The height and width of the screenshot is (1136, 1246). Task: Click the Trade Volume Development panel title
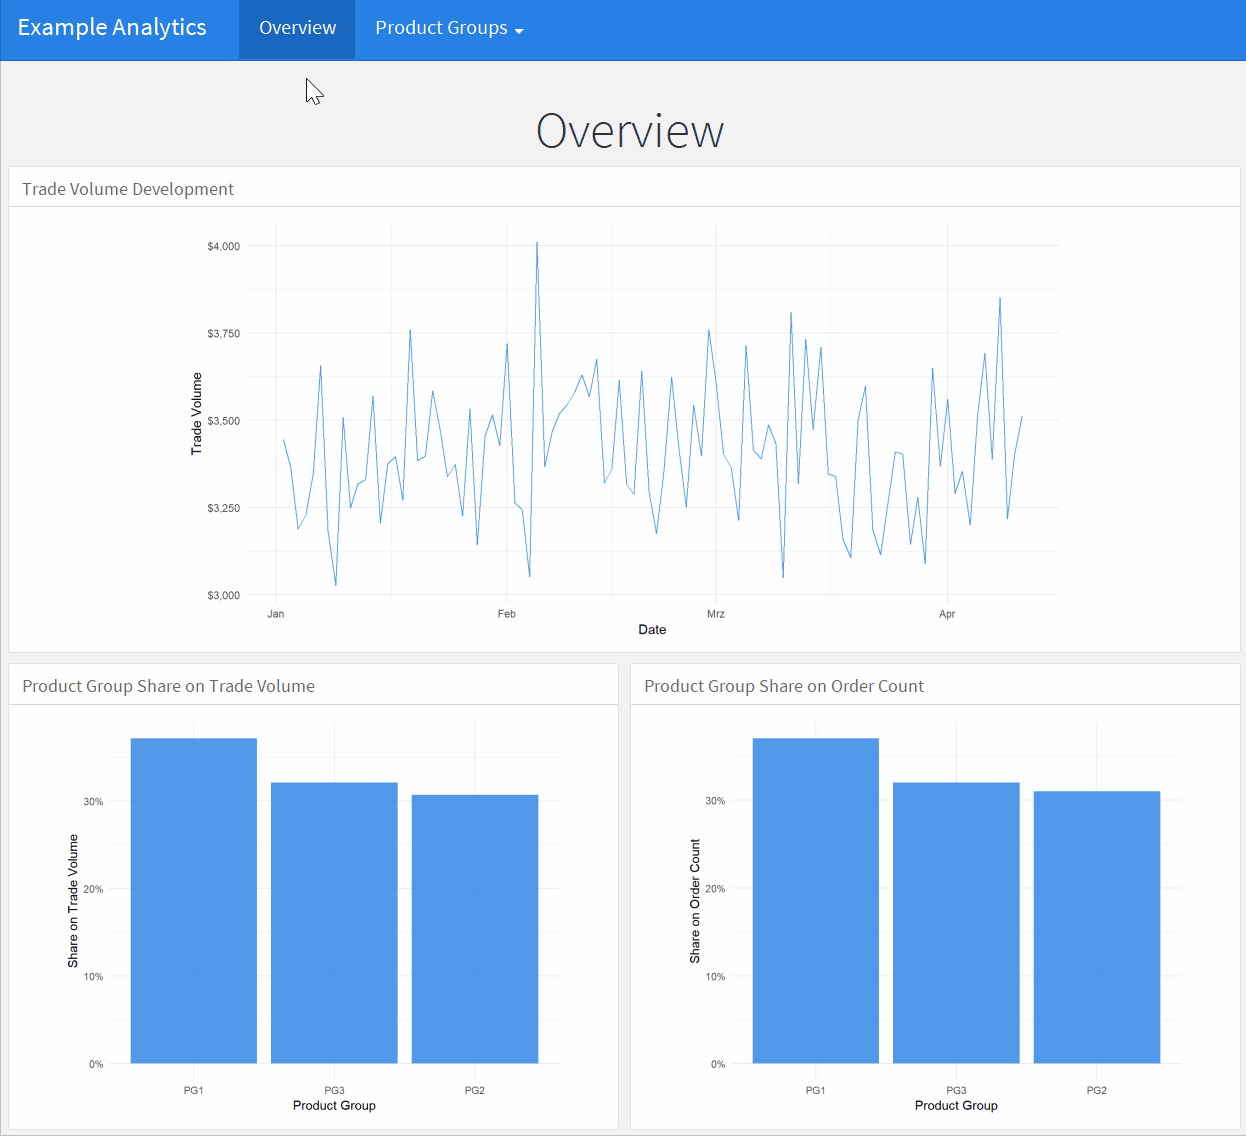[x=128, y=188]
